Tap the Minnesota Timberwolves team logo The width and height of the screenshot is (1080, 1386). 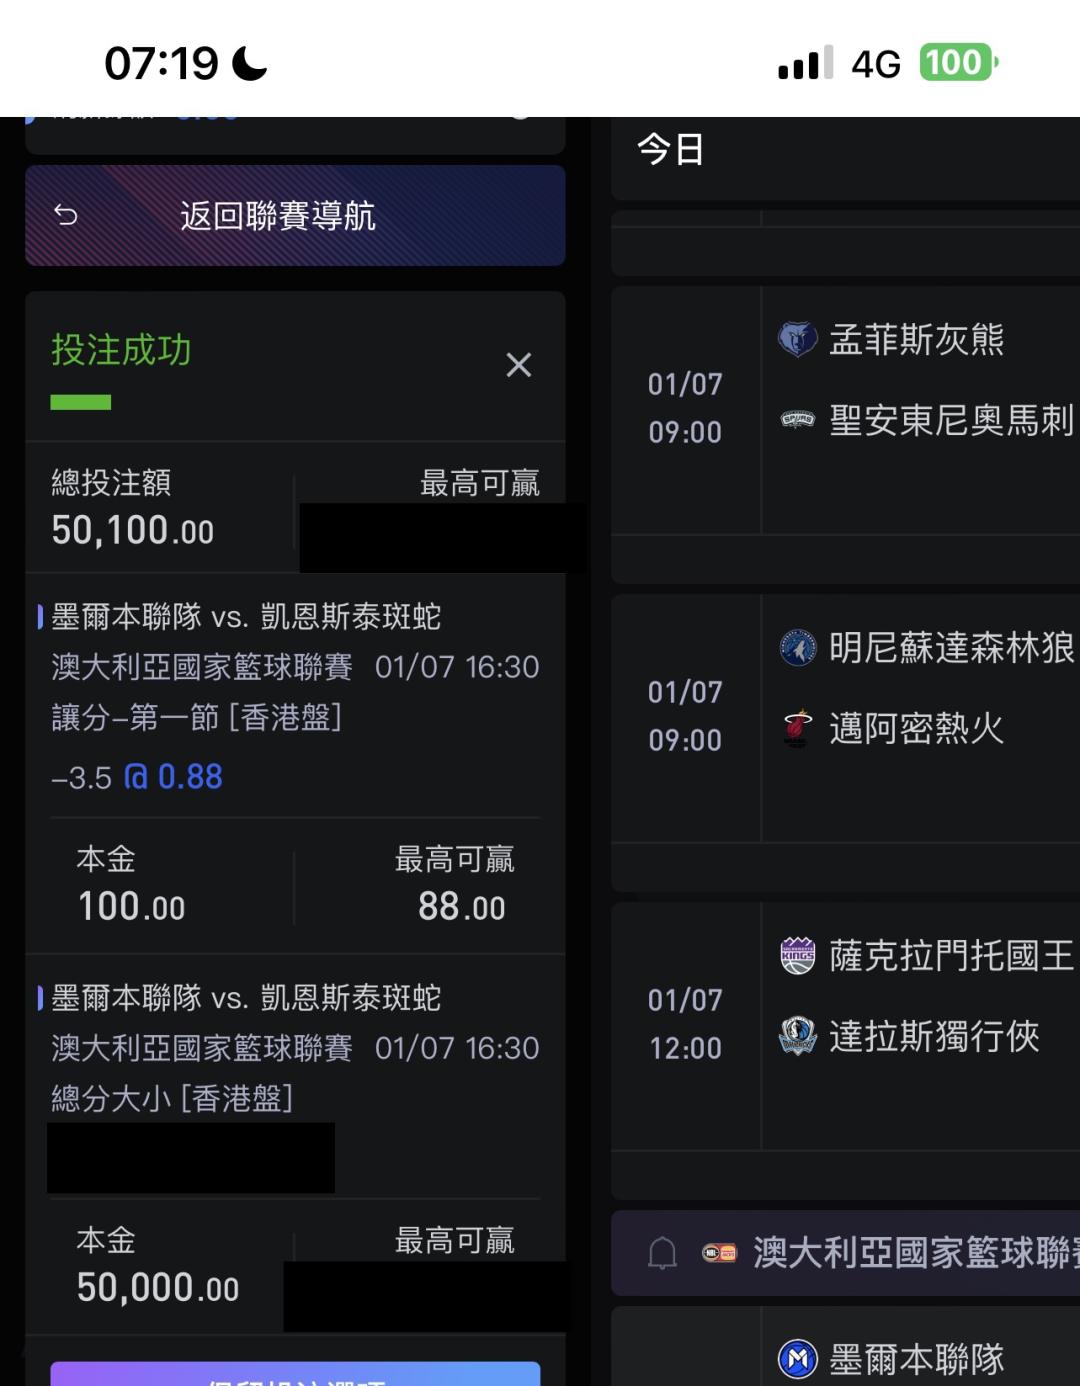(x=797, y=648)
